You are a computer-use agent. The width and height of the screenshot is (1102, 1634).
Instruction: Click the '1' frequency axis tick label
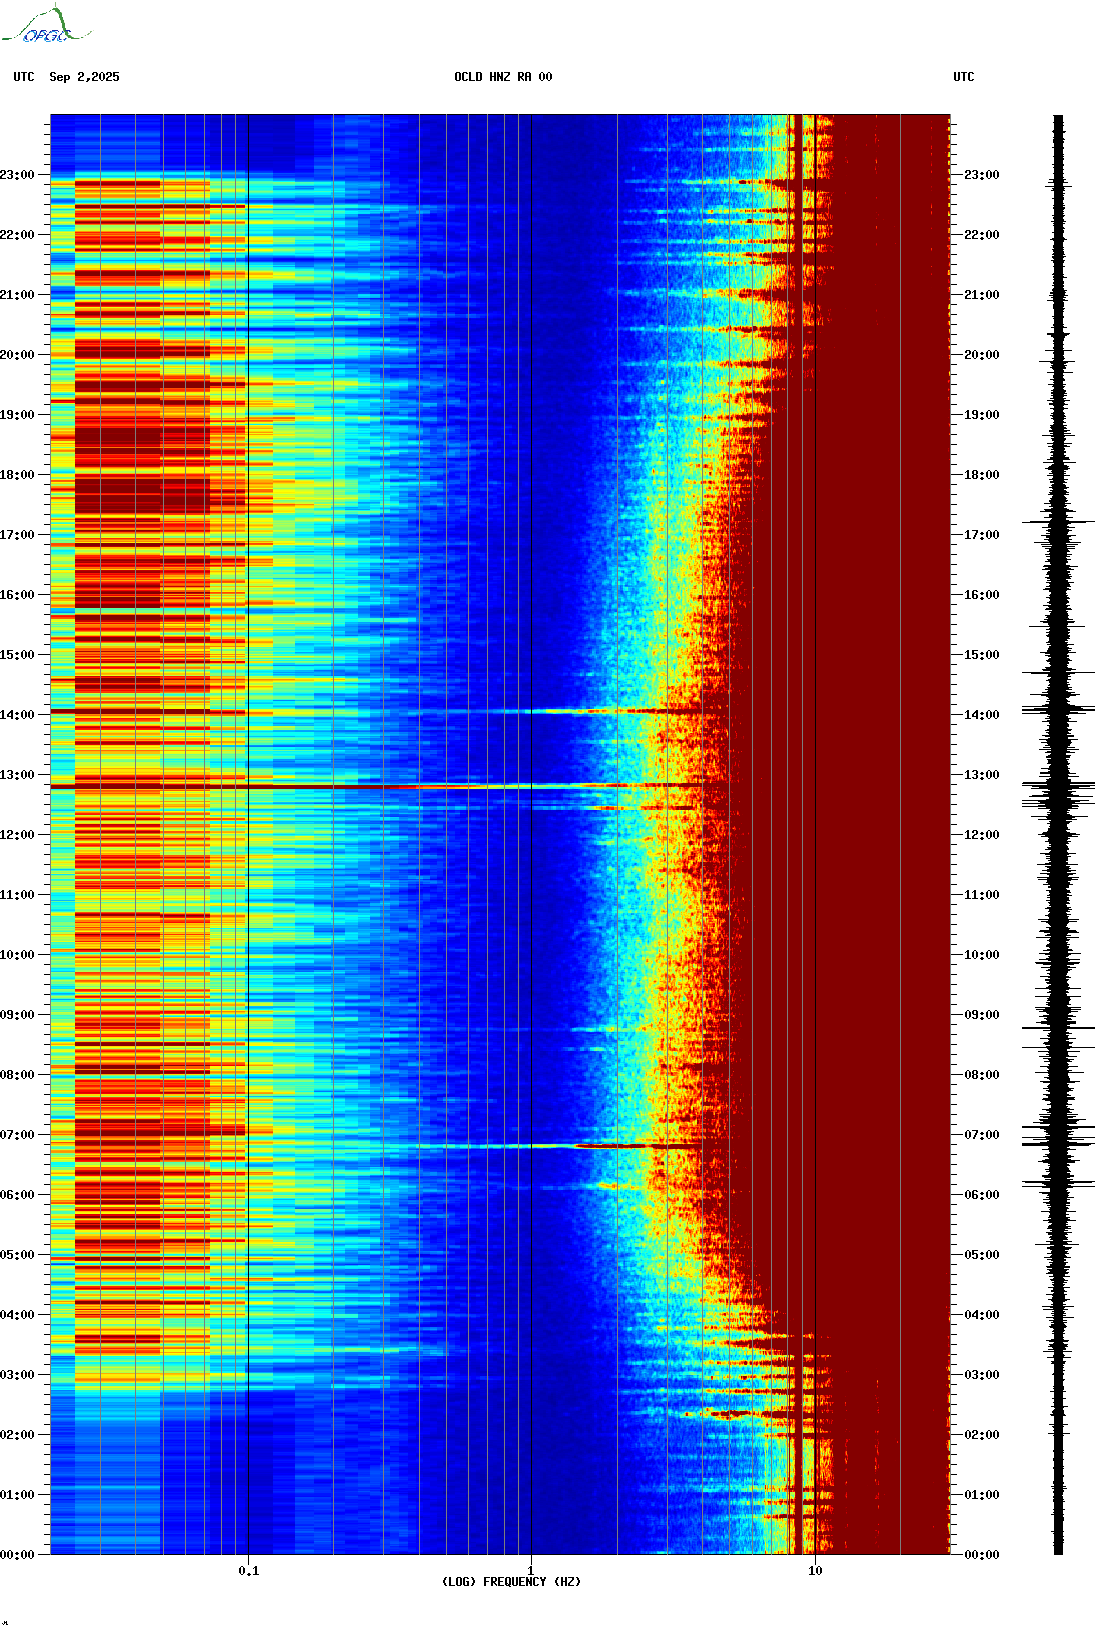(531, 1570)
